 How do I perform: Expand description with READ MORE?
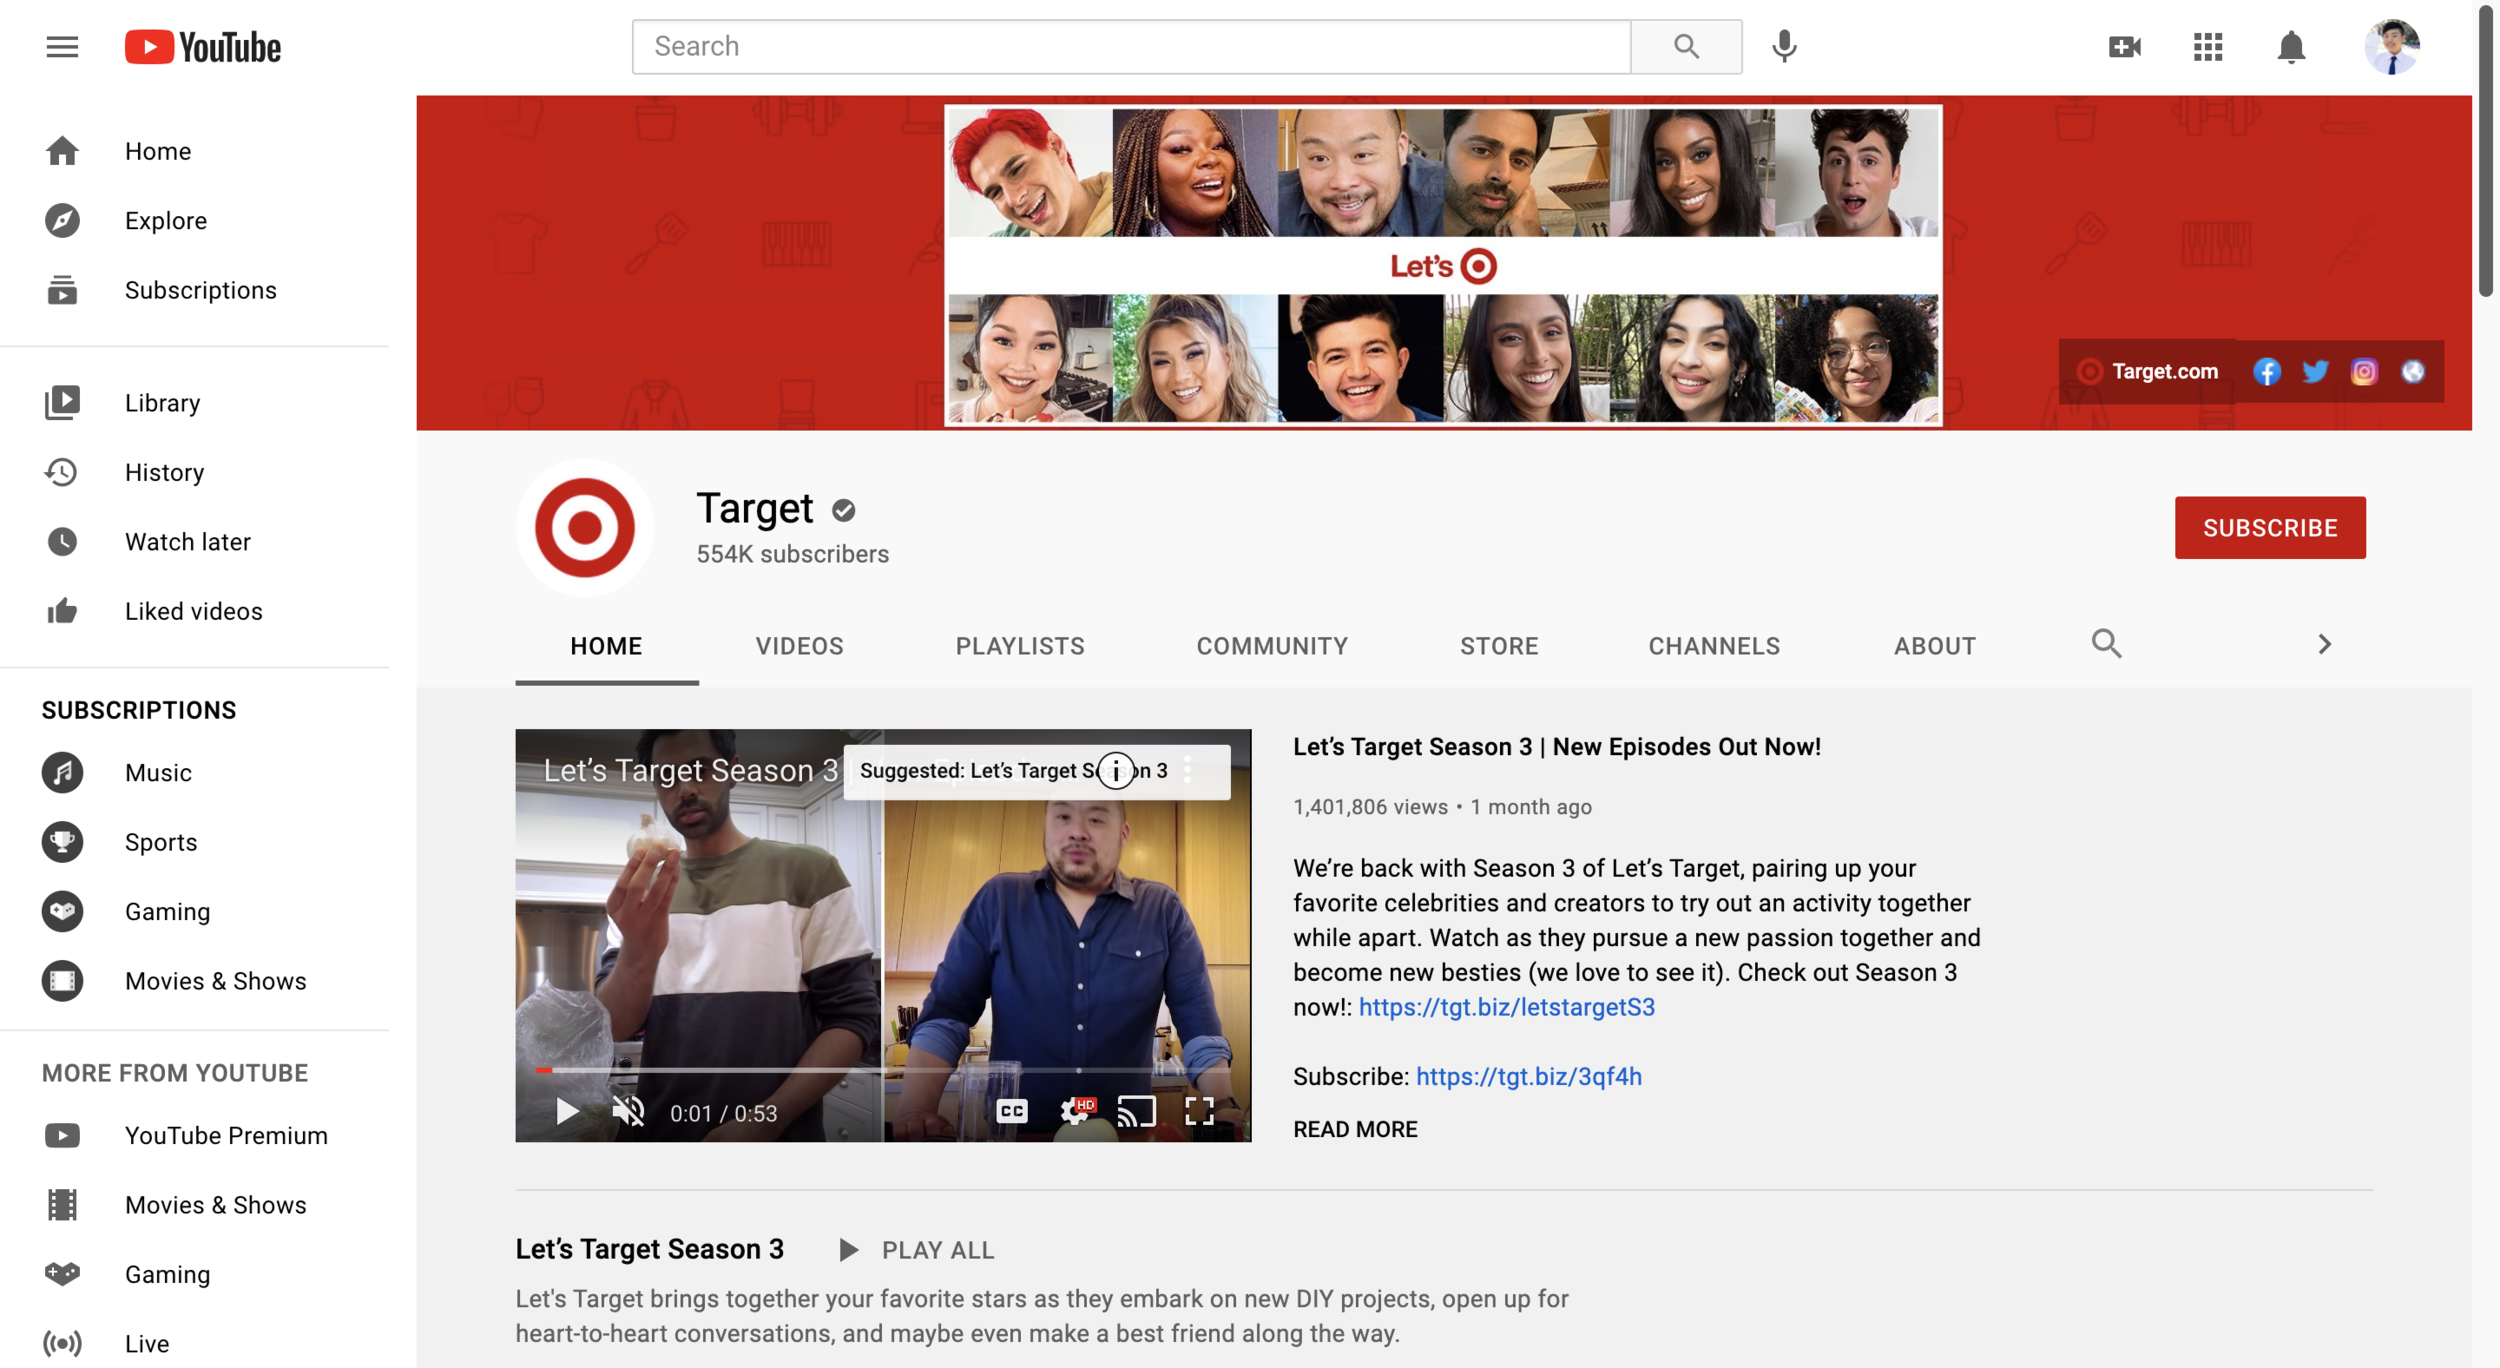(x=1355, y=1129)
